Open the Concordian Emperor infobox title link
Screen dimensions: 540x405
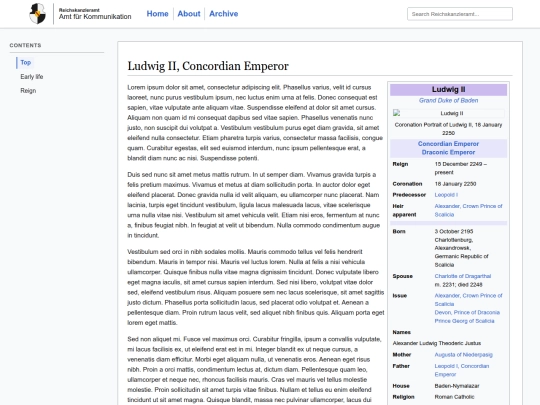click(448, 144)
